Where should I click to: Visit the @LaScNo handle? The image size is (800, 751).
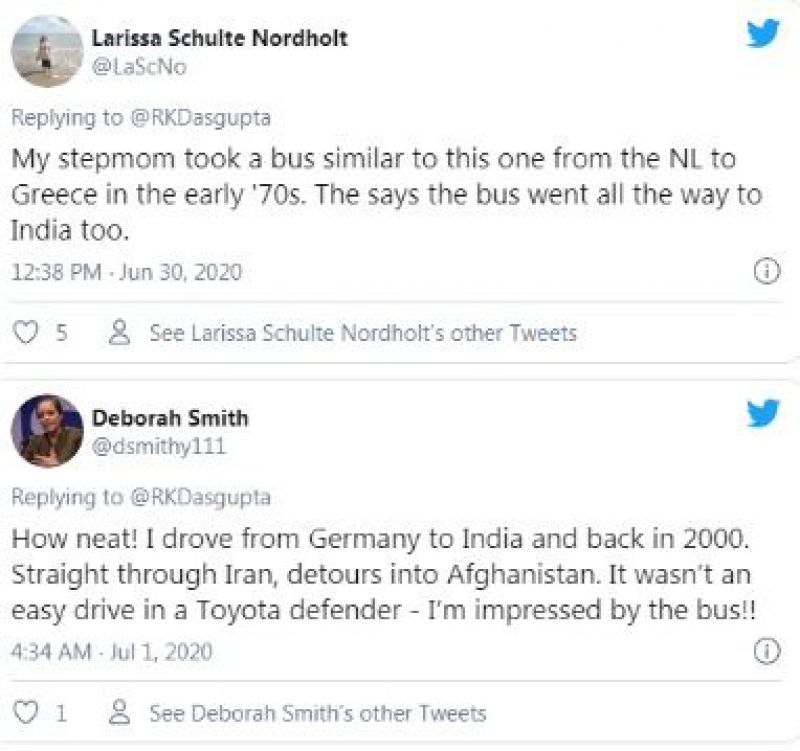(x=139, y=67)
